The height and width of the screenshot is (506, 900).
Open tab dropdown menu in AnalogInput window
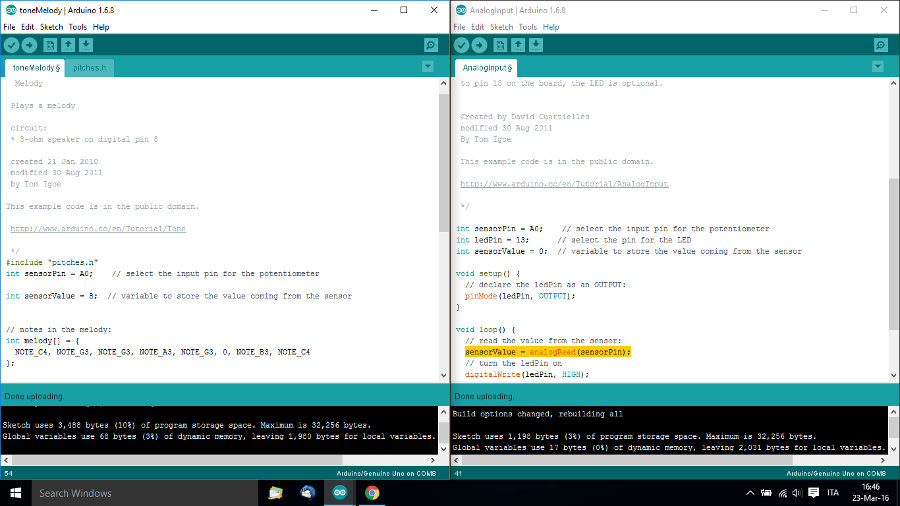point(878,67)
